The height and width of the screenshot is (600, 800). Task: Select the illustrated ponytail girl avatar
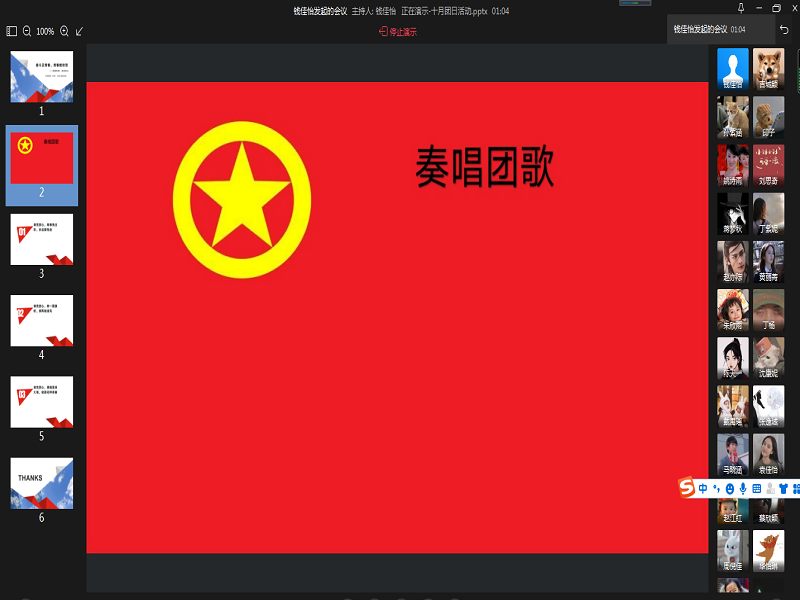click(733, 359)
